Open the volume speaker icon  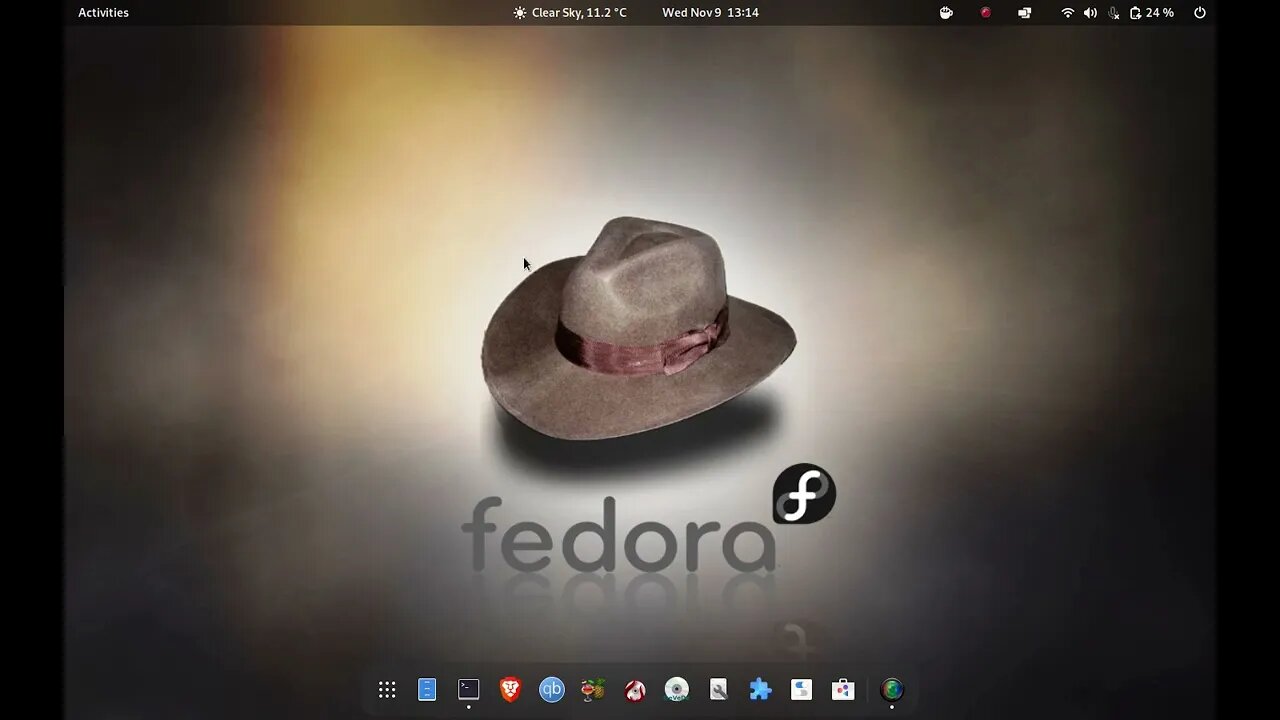1090,13
